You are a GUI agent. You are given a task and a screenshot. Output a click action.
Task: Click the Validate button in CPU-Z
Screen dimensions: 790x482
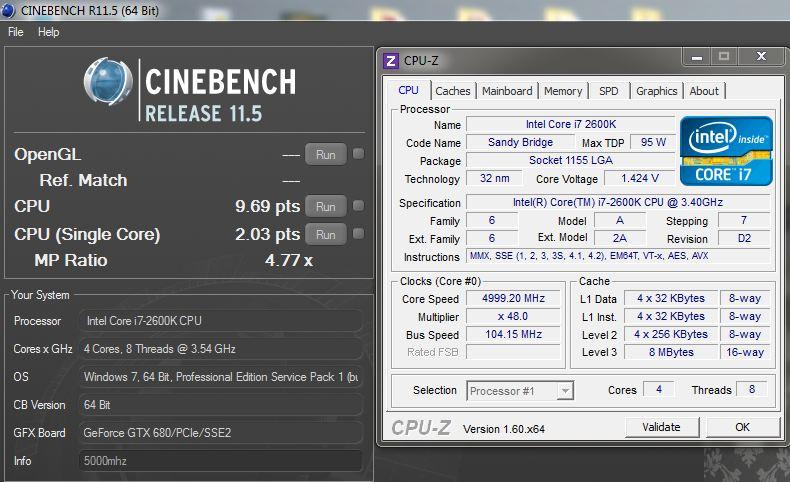tap(662, 427)
